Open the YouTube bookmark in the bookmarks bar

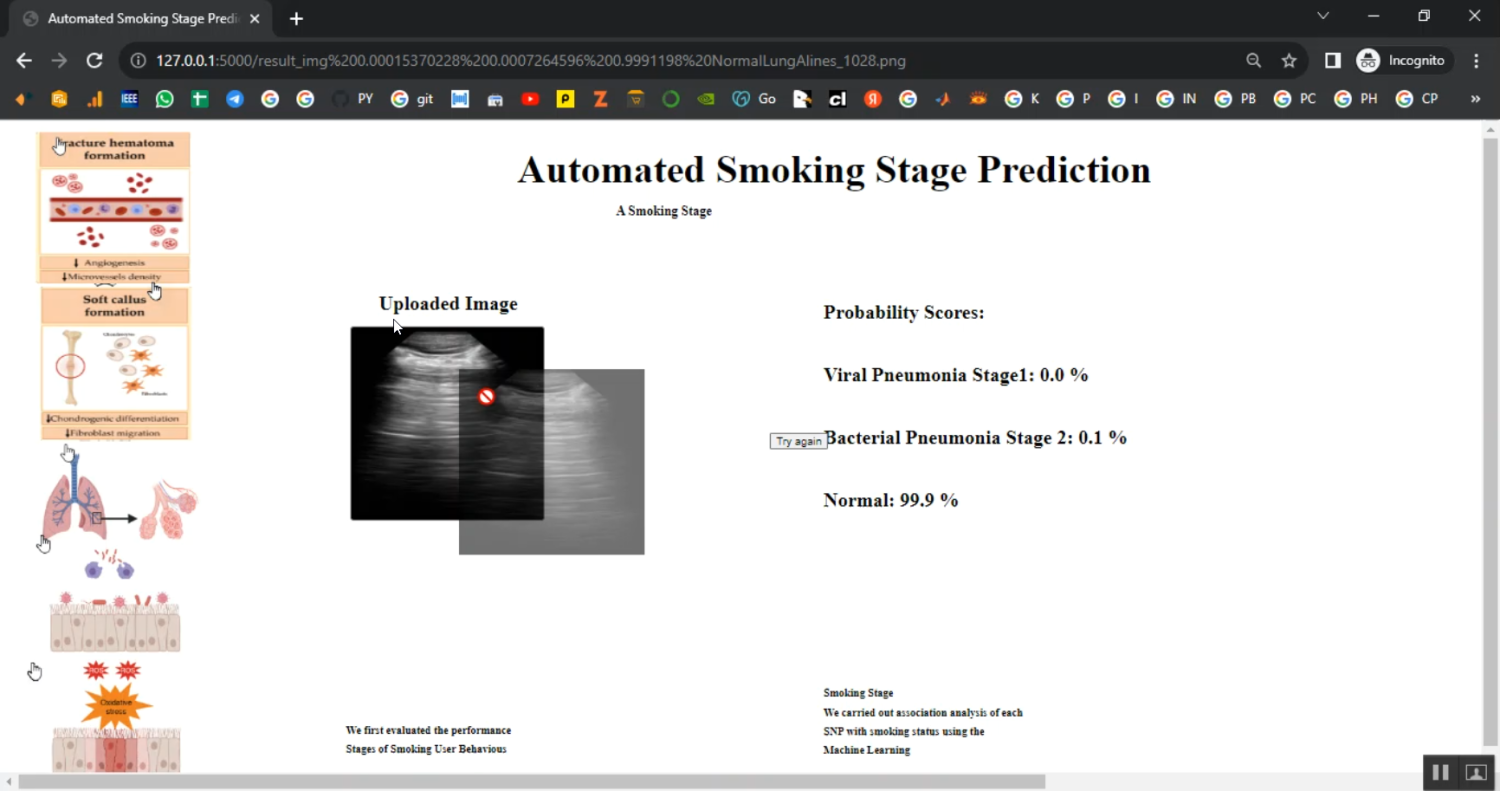pos(530,98)
